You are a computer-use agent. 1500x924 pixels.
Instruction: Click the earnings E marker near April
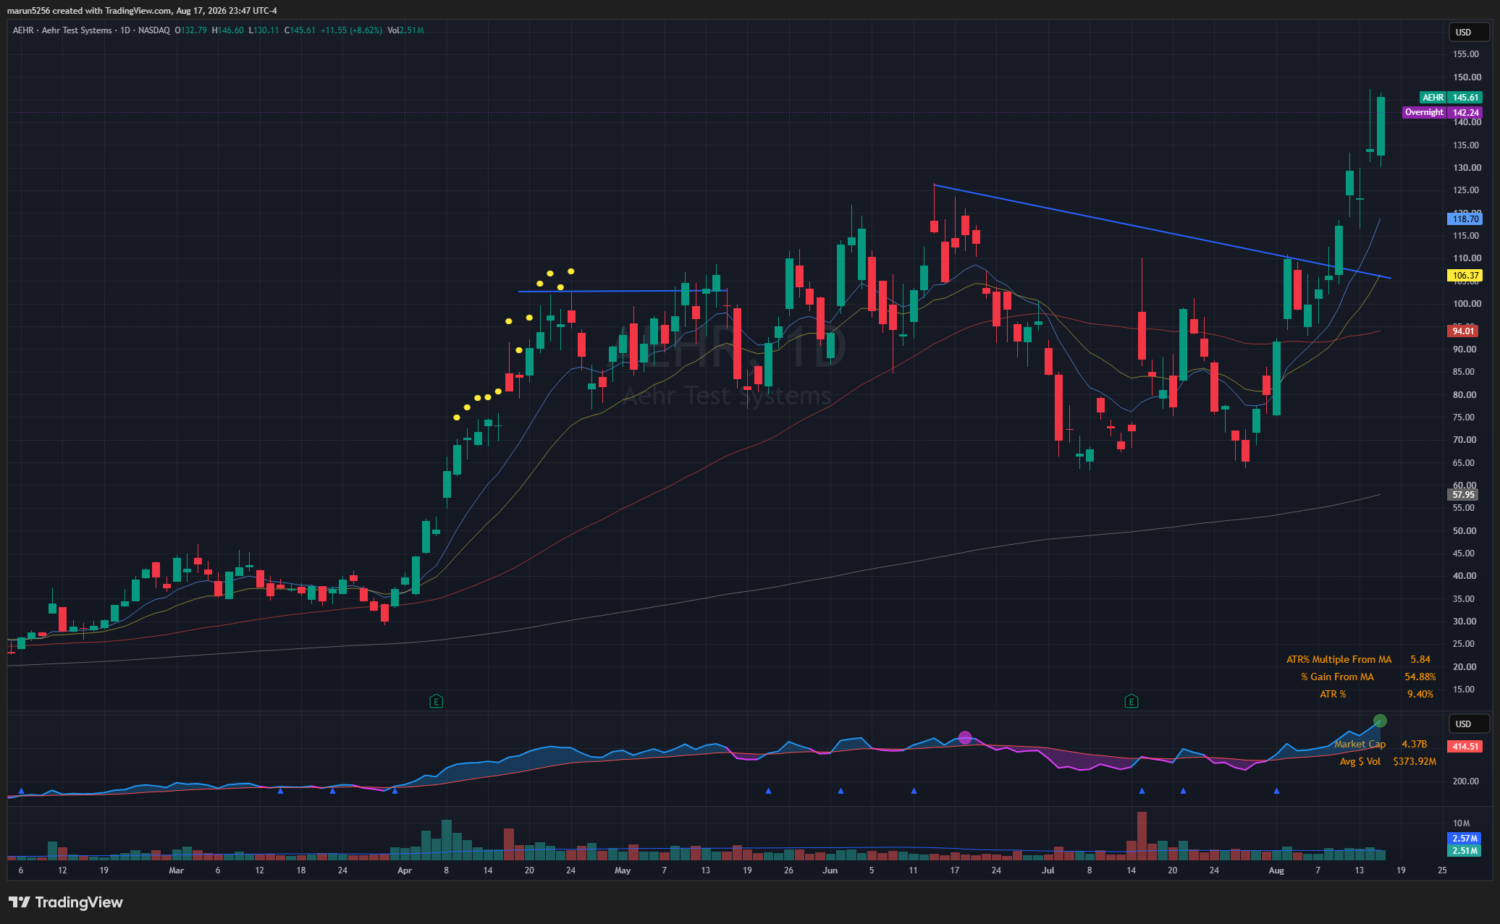click(436, 701)
